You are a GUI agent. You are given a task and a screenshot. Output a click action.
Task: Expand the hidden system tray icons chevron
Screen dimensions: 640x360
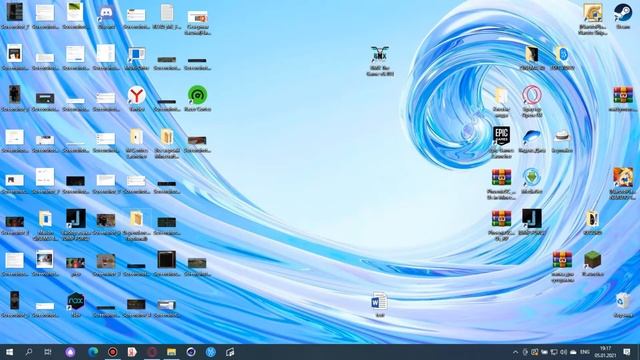point(515,352)
